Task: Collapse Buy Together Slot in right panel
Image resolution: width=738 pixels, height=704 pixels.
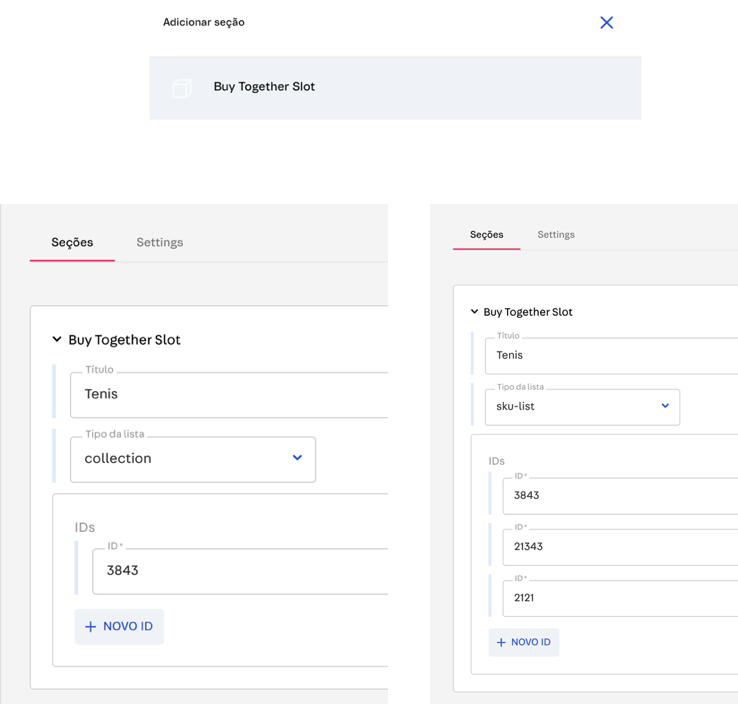Action: [x=474, y=312]
